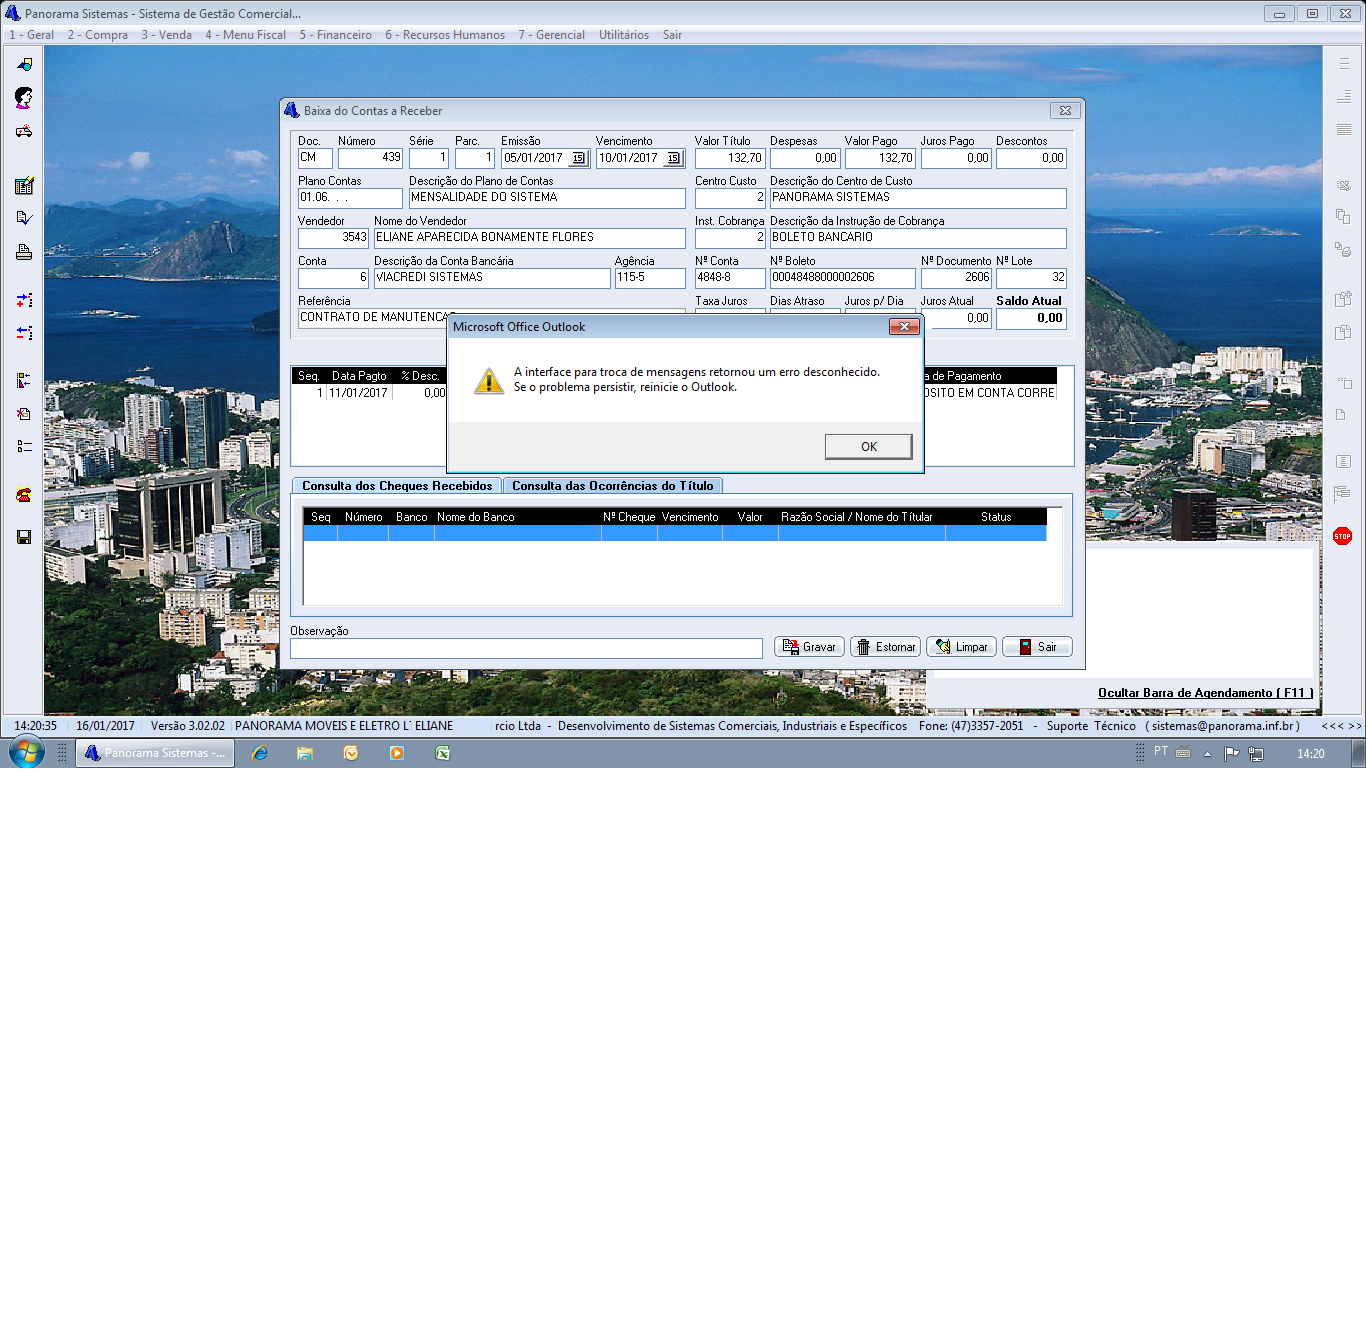Click the Observação text field
The height and width of the screenshot is (1336, 1366).
point(526,649)
